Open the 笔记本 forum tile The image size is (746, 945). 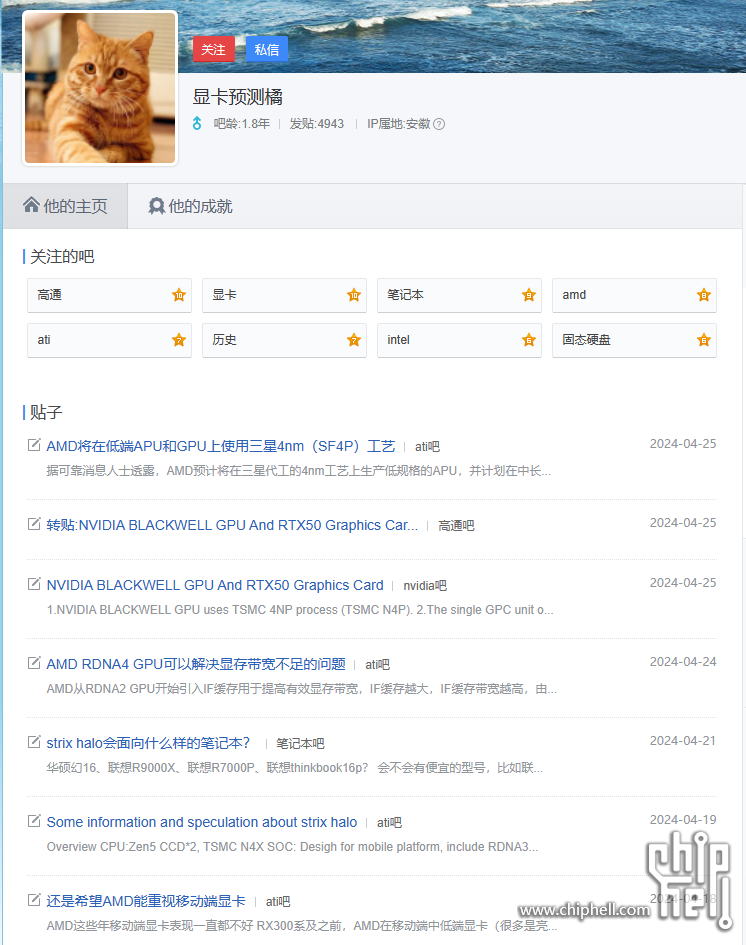coord(459,295)
